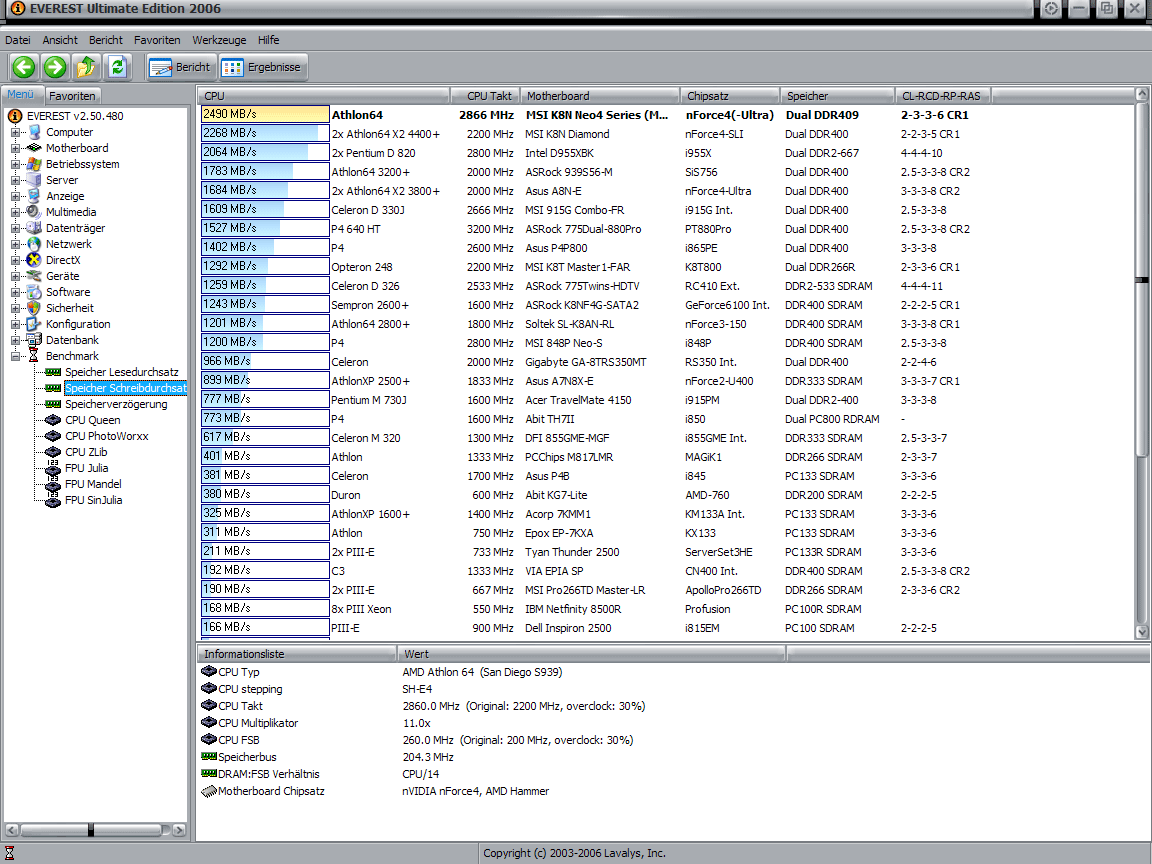The width and height of the screenshot is (1152, 864).
Task: Click the results list scroll-down arrow
Action: (1142, 631)
